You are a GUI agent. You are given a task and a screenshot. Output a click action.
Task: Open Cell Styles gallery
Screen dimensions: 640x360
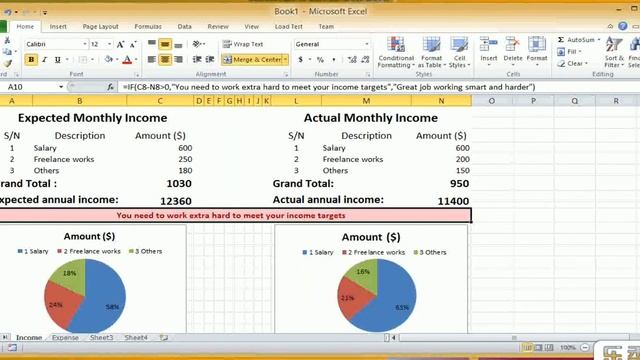pos(459,52)
